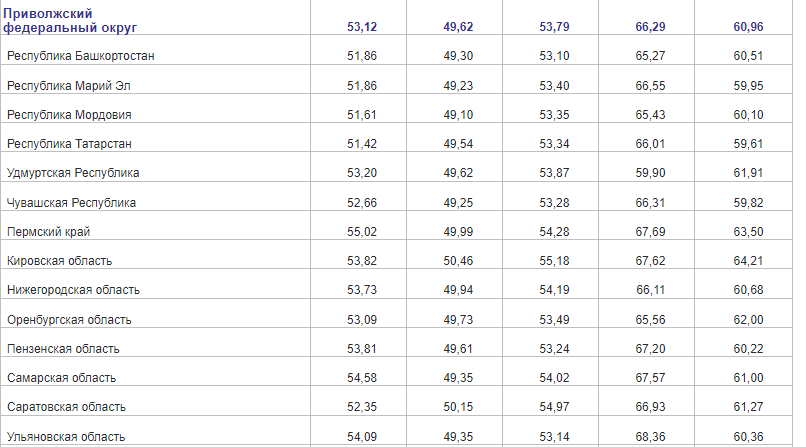
Task: Click the Чувашская Республика row label
Action: click(71, 203)
